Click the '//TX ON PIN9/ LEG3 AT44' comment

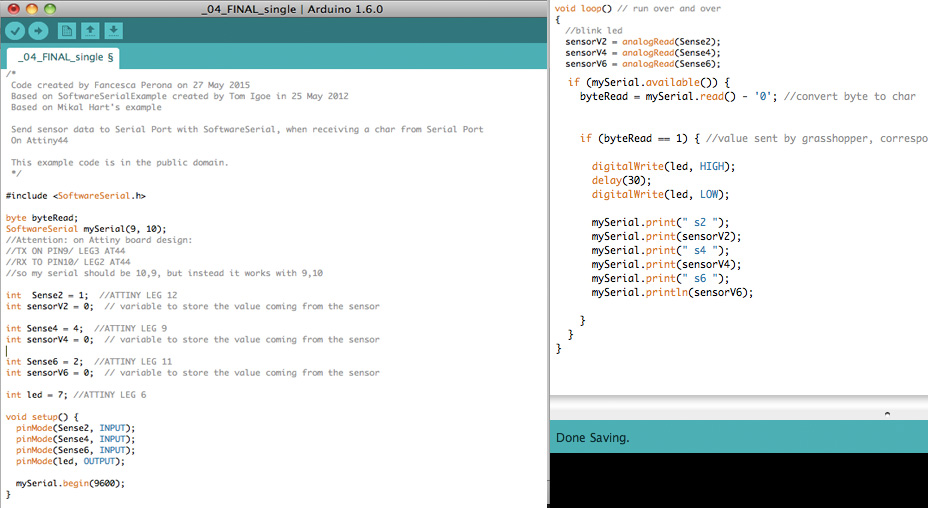coord(66,251)
